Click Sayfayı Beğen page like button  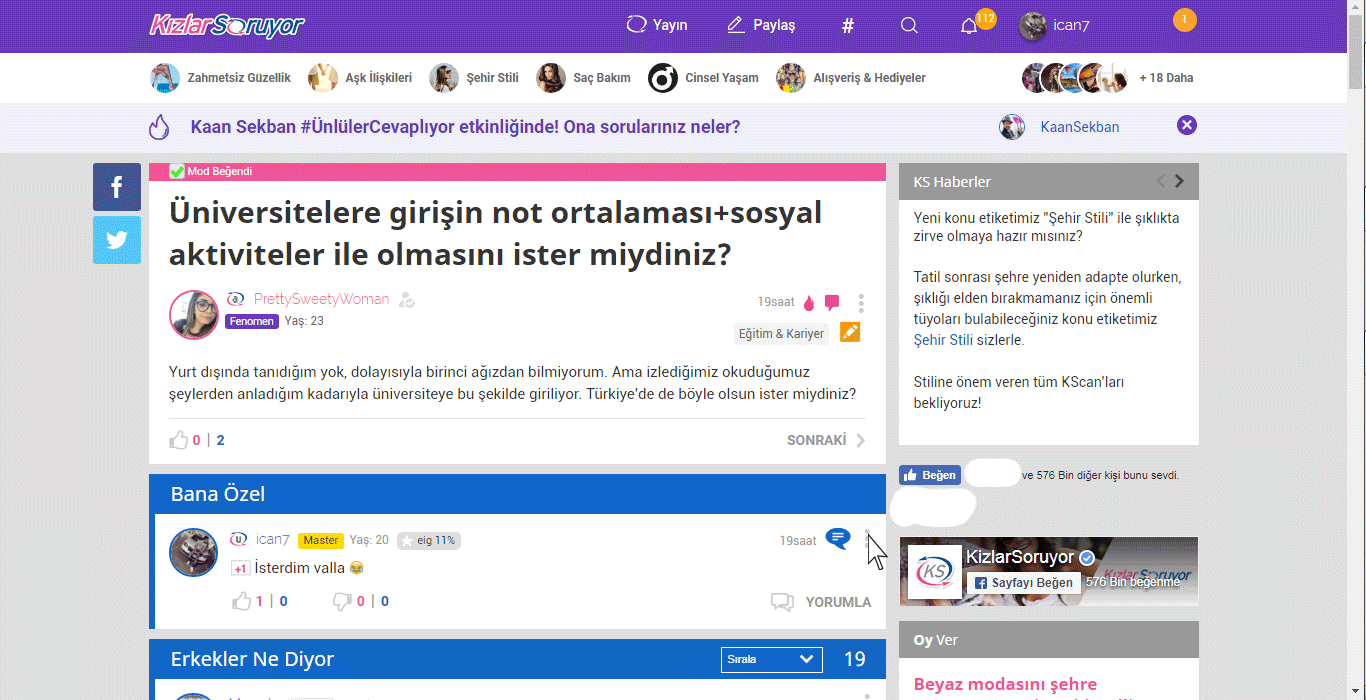click(x=1023, y=582)
